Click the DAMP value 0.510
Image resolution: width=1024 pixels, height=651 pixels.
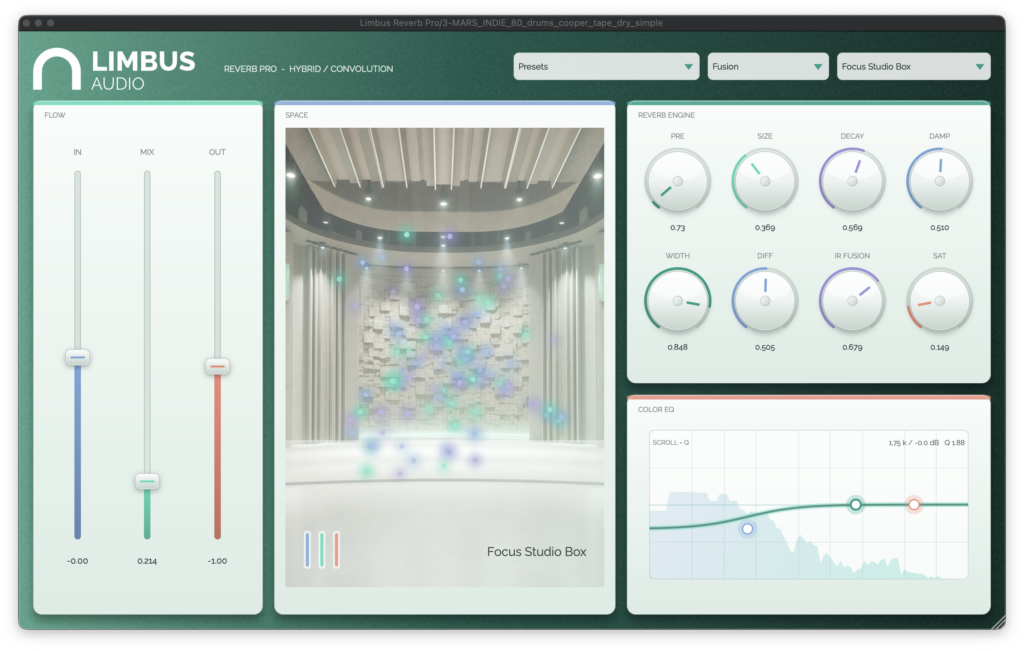pyautogui.click(x=940, y=228)
